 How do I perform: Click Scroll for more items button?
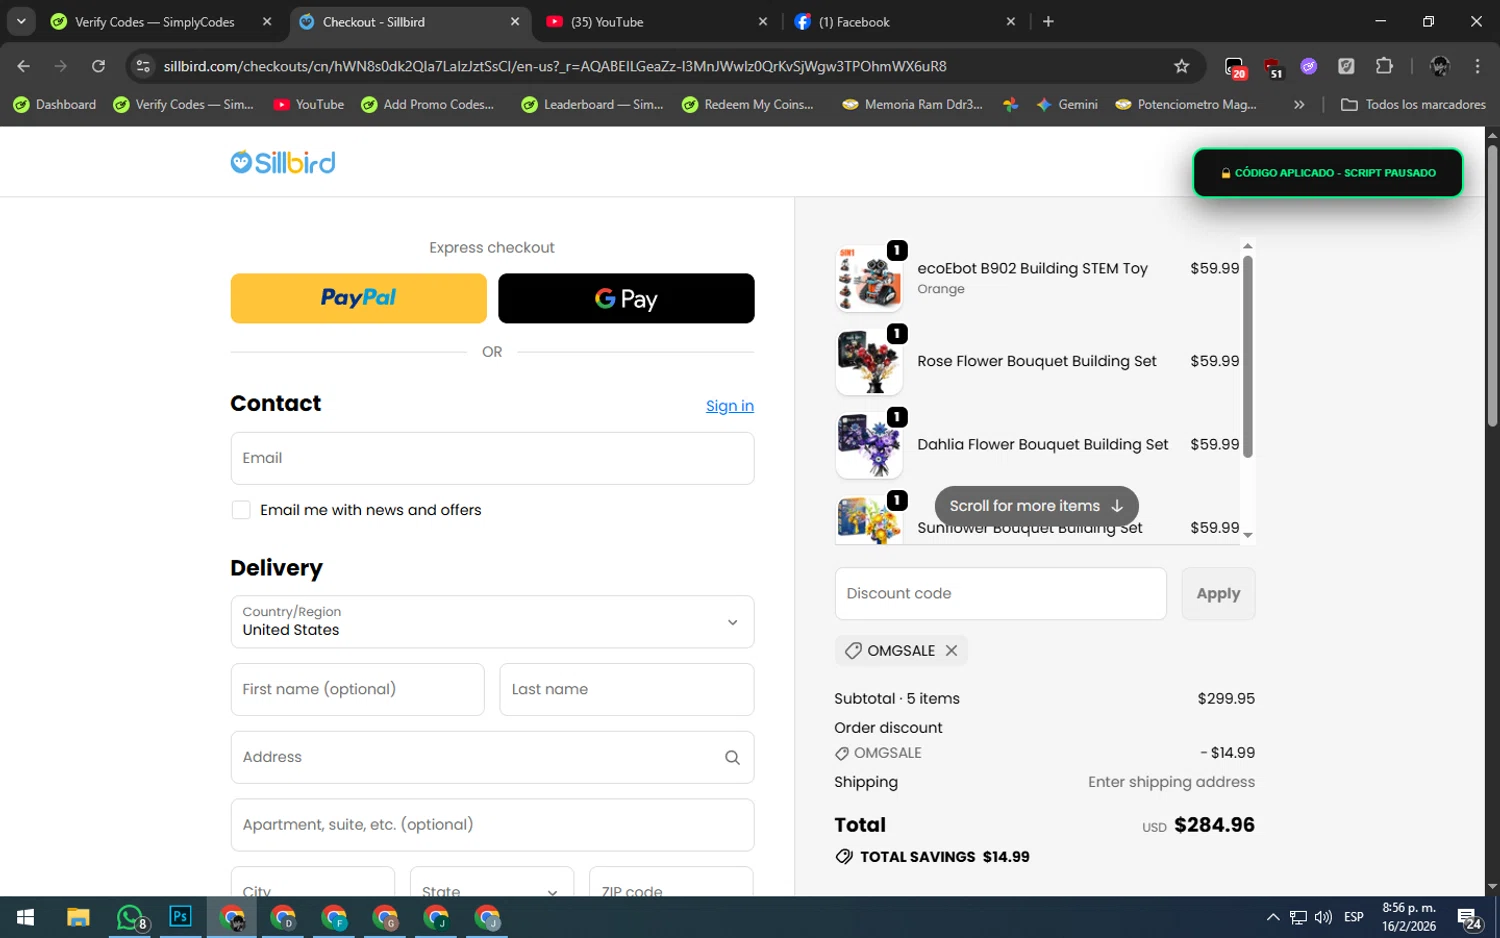1036,506
